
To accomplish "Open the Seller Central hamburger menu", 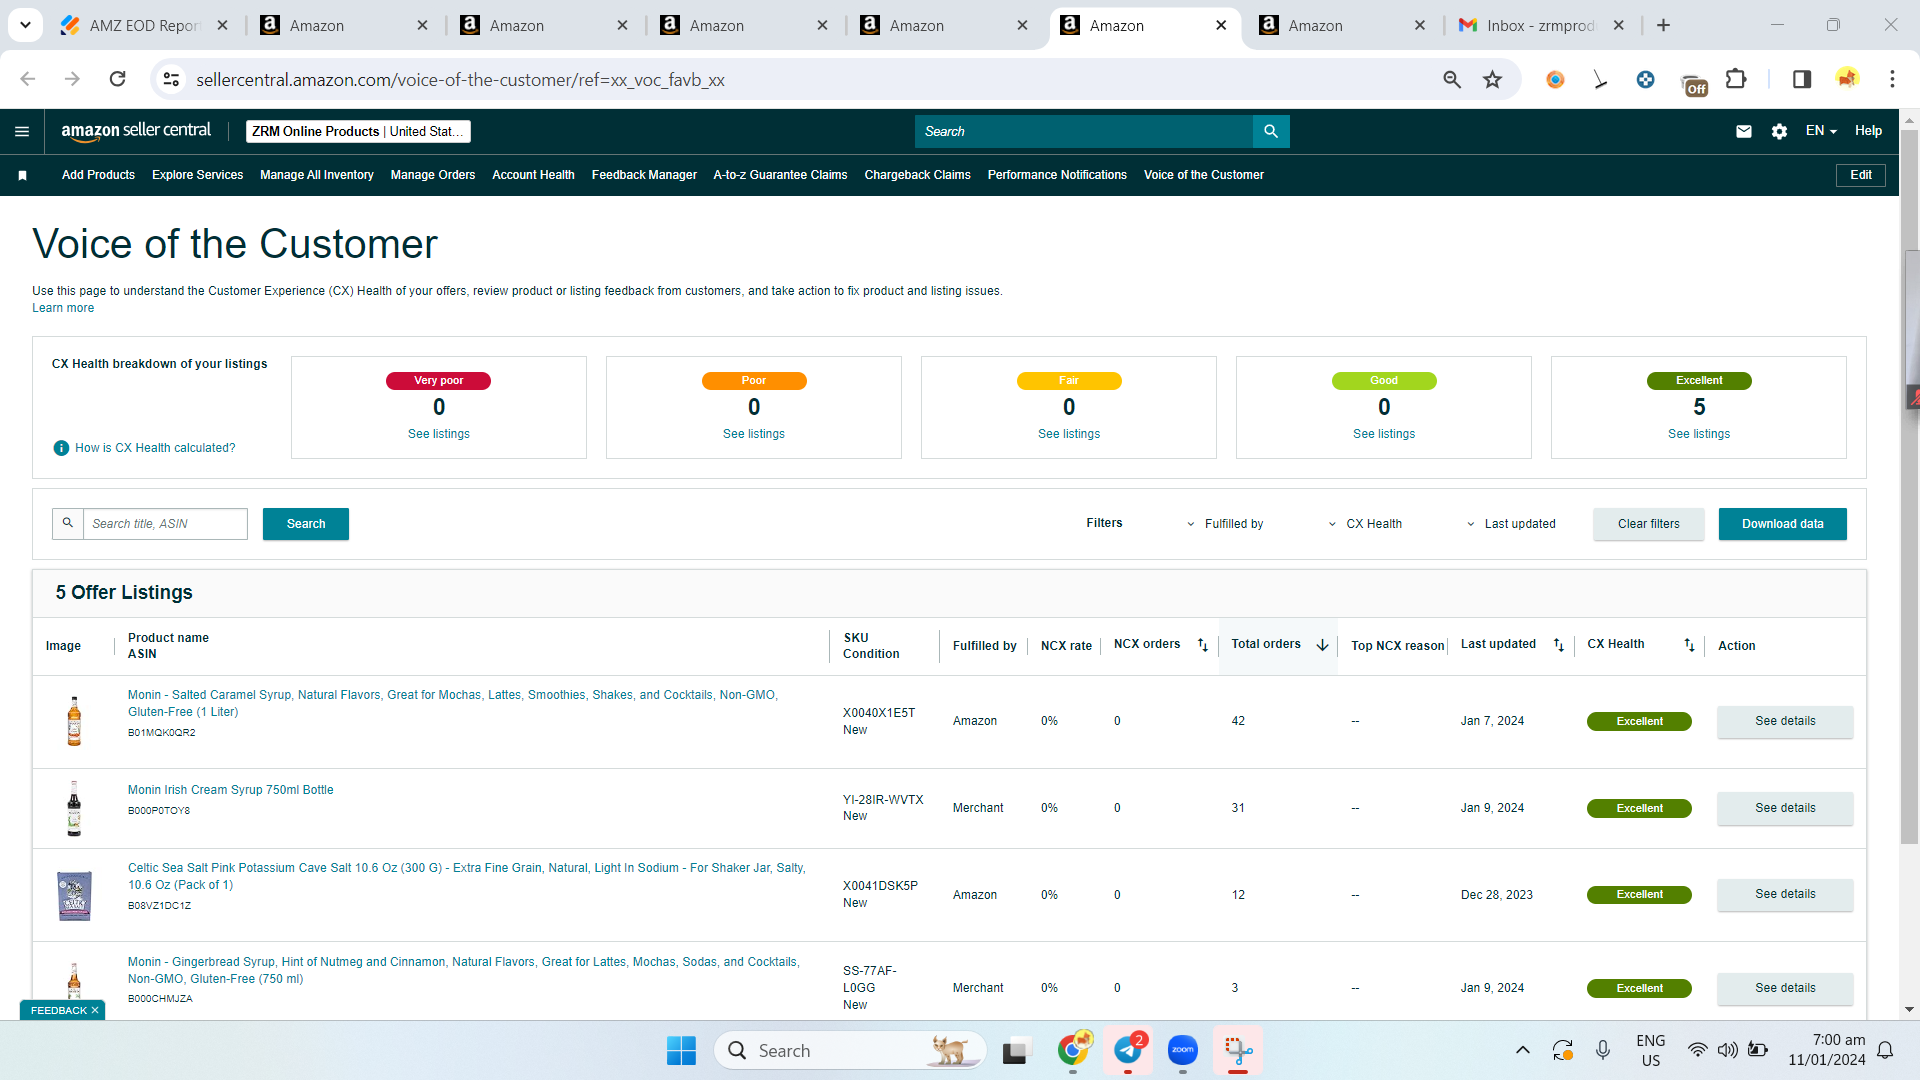I will coord(22,131).
